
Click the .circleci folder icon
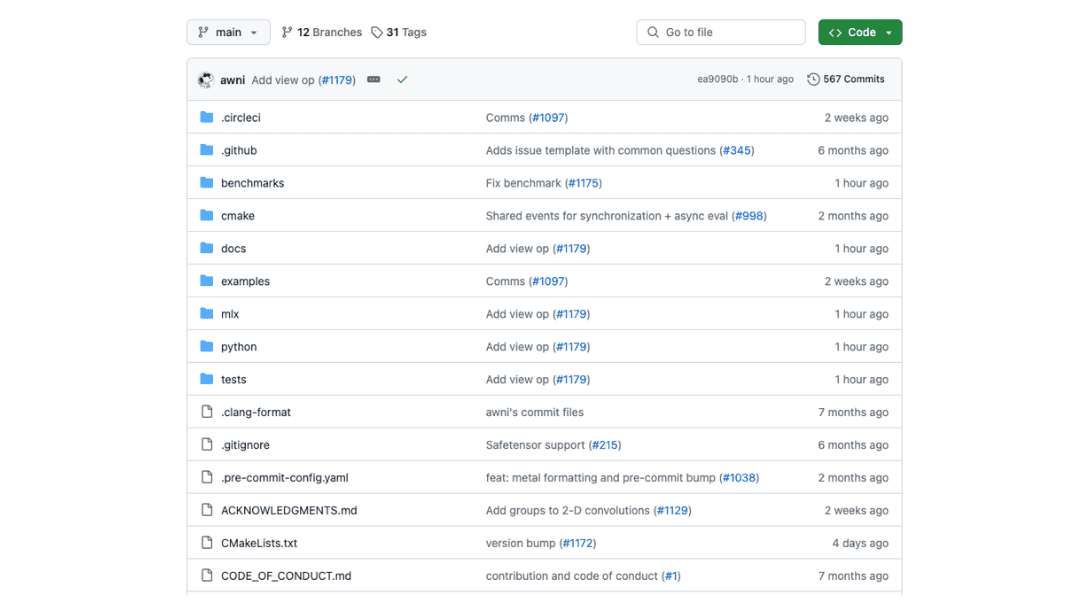207,118
